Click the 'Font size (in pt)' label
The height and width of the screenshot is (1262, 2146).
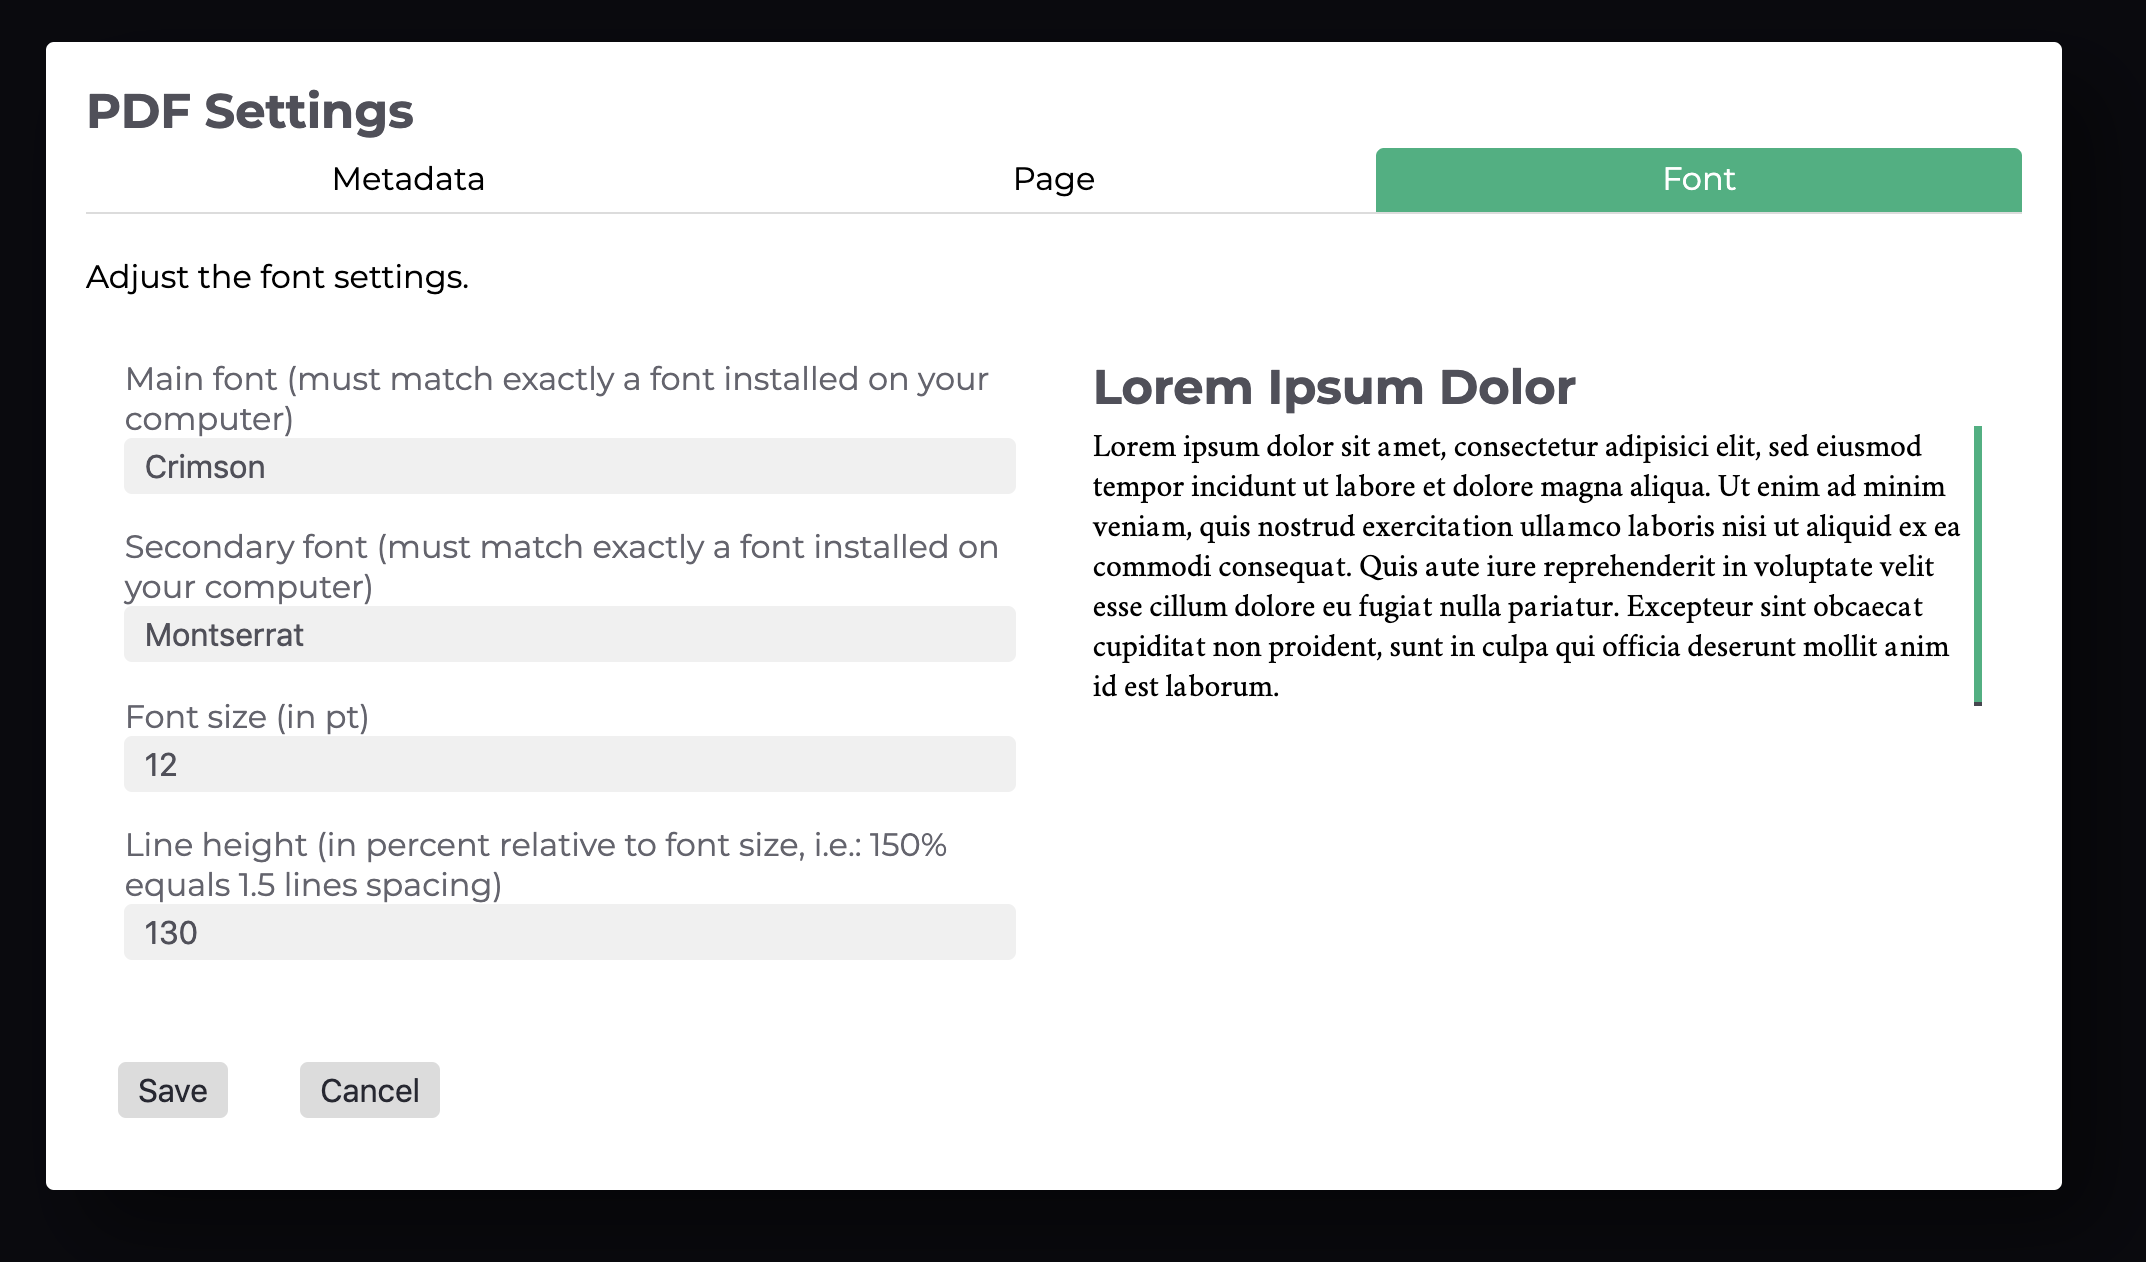[x=247, y=716]
